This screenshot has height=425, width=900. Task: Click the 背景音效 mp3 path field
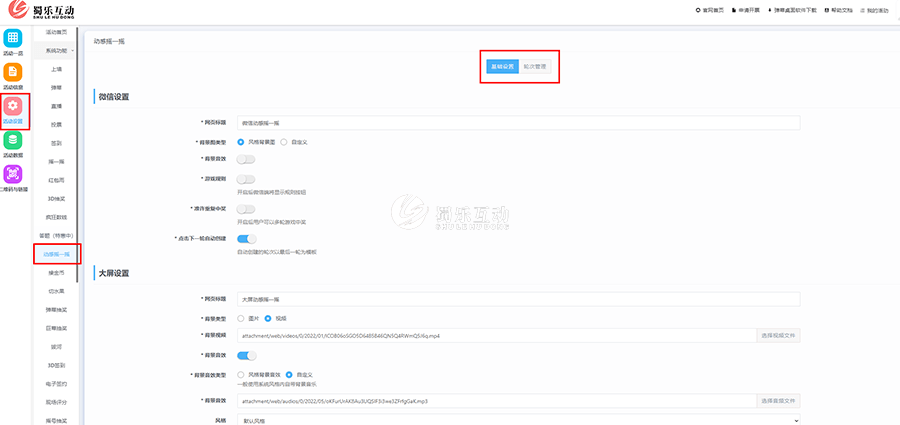pyautogui.click(x=497, y=400)
